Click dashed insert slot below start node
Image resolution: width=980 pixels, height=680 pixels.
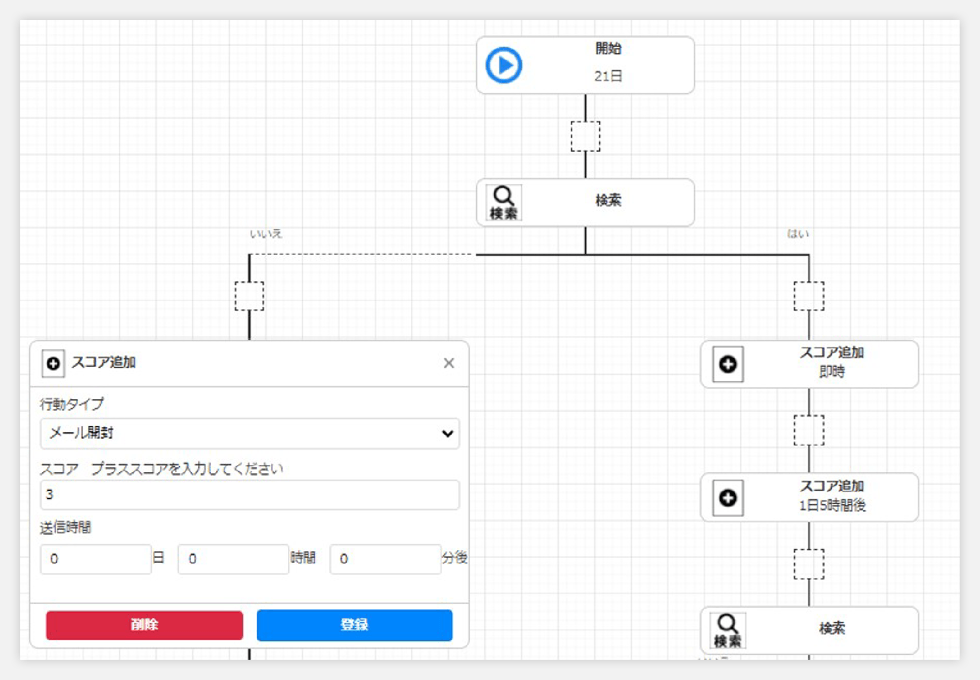coord(586,136)
